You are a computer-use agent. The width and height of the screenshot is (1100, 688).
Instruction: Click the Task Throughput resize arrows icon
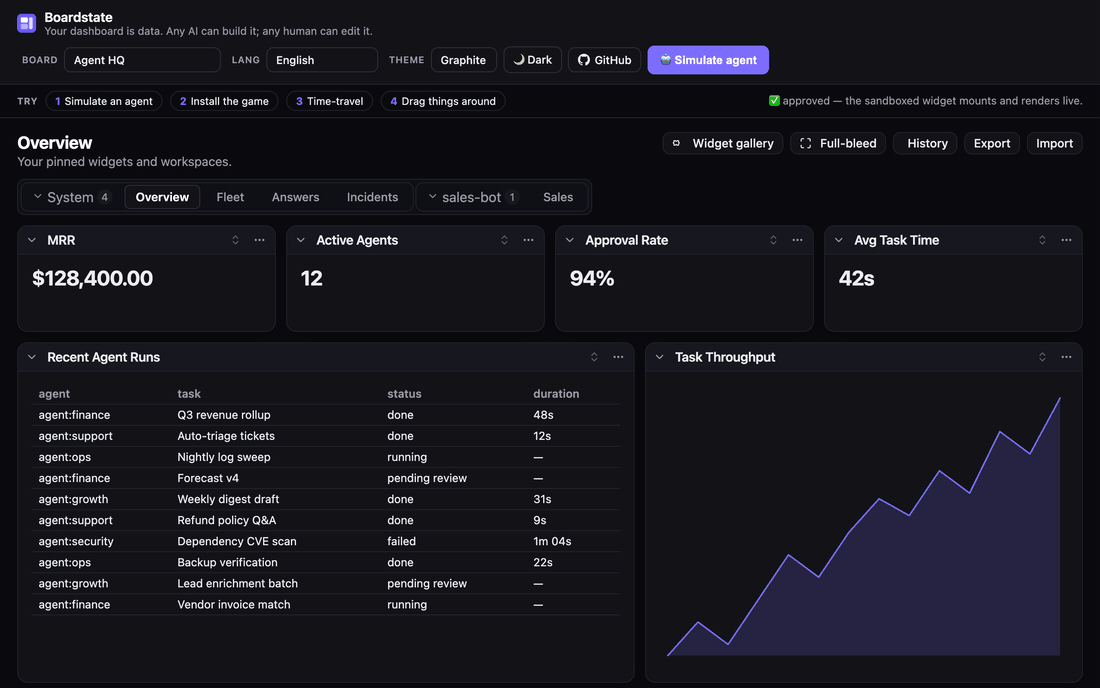(x=1042, y=357)
